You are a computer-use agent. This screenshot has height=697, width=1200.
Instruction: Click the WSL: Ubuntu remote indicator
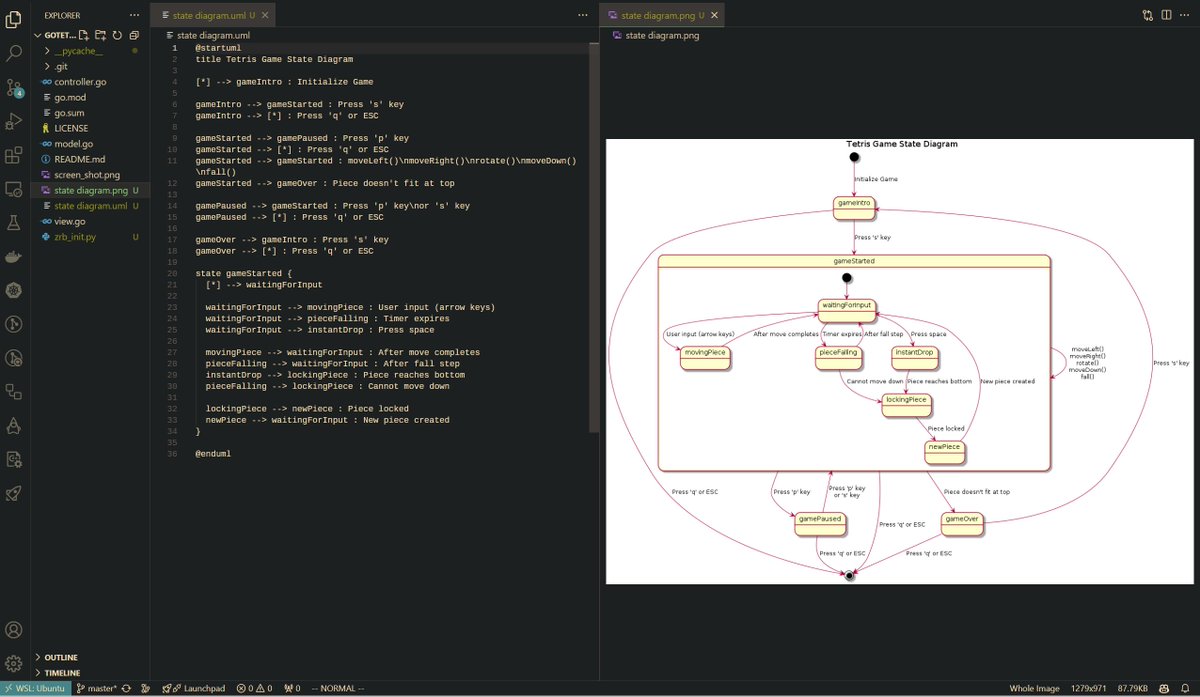pyautogui.click(x=35, y=688)
